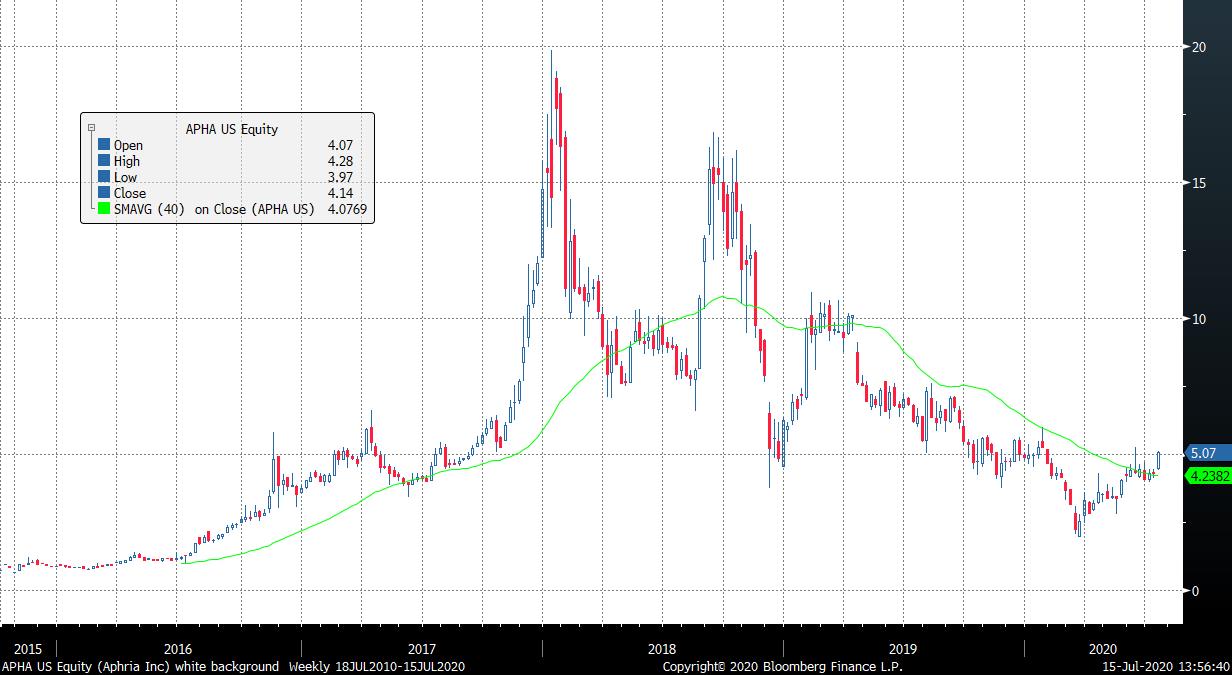Screen dimensions: 1232x675
Task: Collapse the APHA US Equity legend tree
Action: (x=92, y=129)
